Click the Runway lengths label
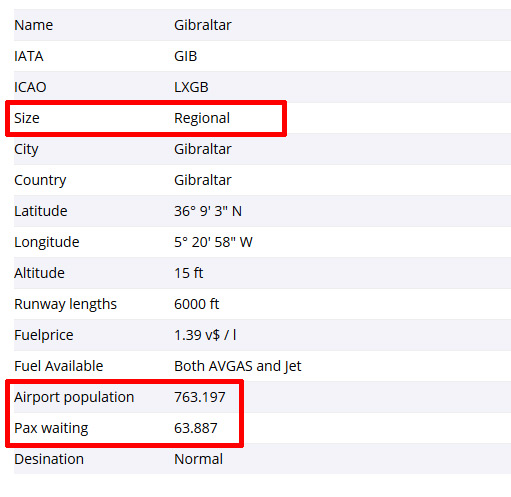This screenshot has width=511, height=497. pos(65,305)
